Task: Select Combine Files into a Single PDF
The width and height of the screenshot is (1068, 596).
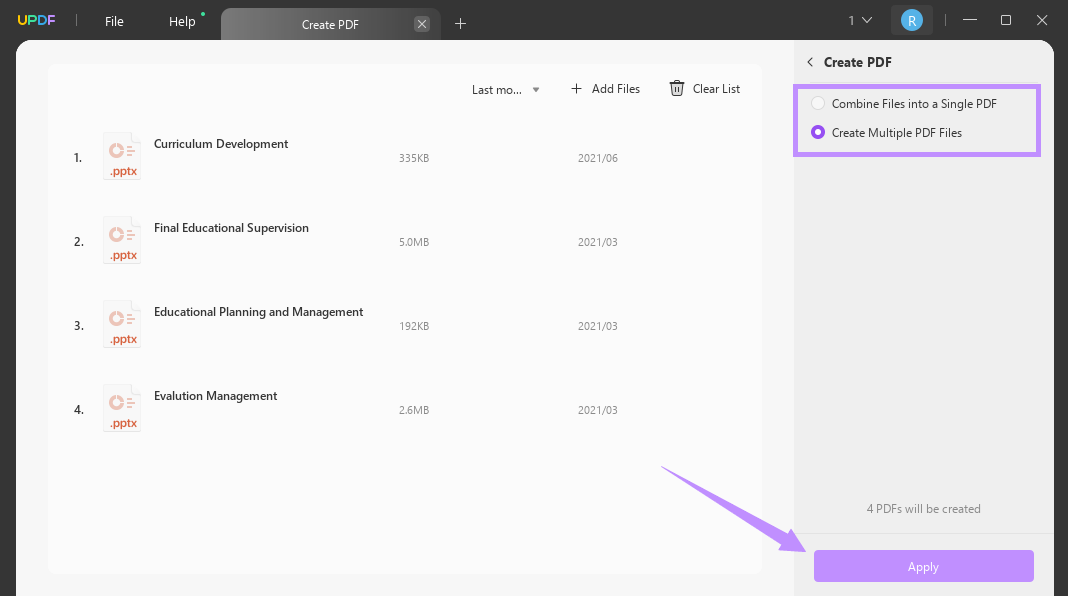Action: [x=819, y=104]
